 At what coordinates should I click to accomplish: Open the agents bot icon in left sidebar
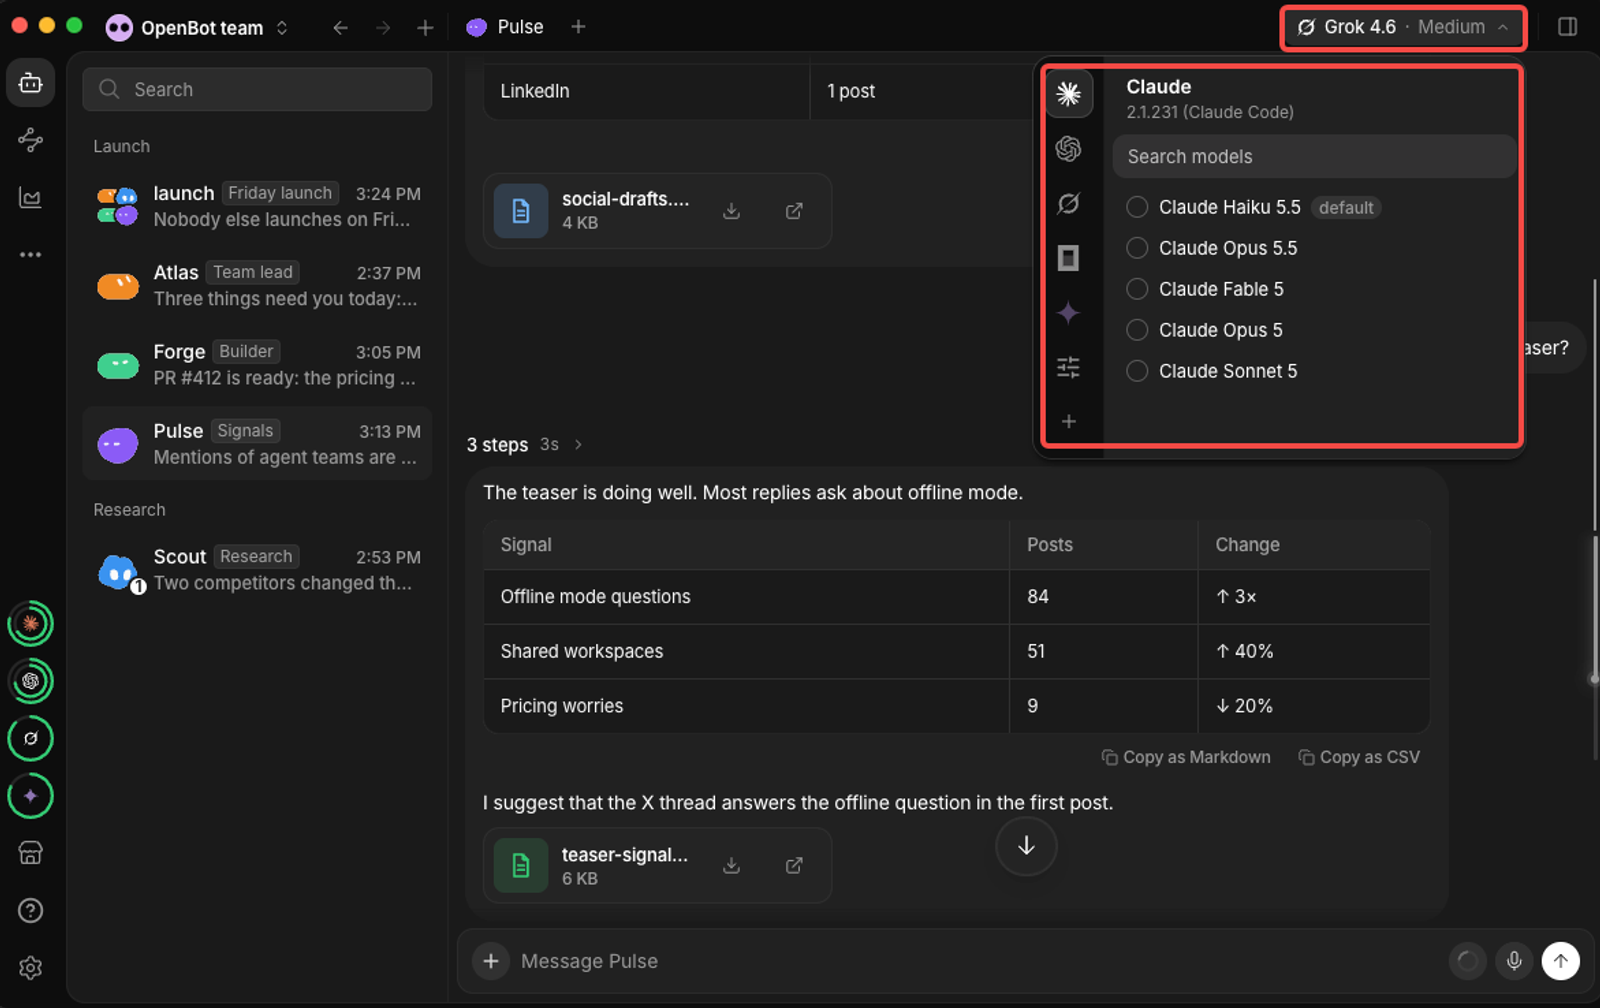[x=31, y=83]
